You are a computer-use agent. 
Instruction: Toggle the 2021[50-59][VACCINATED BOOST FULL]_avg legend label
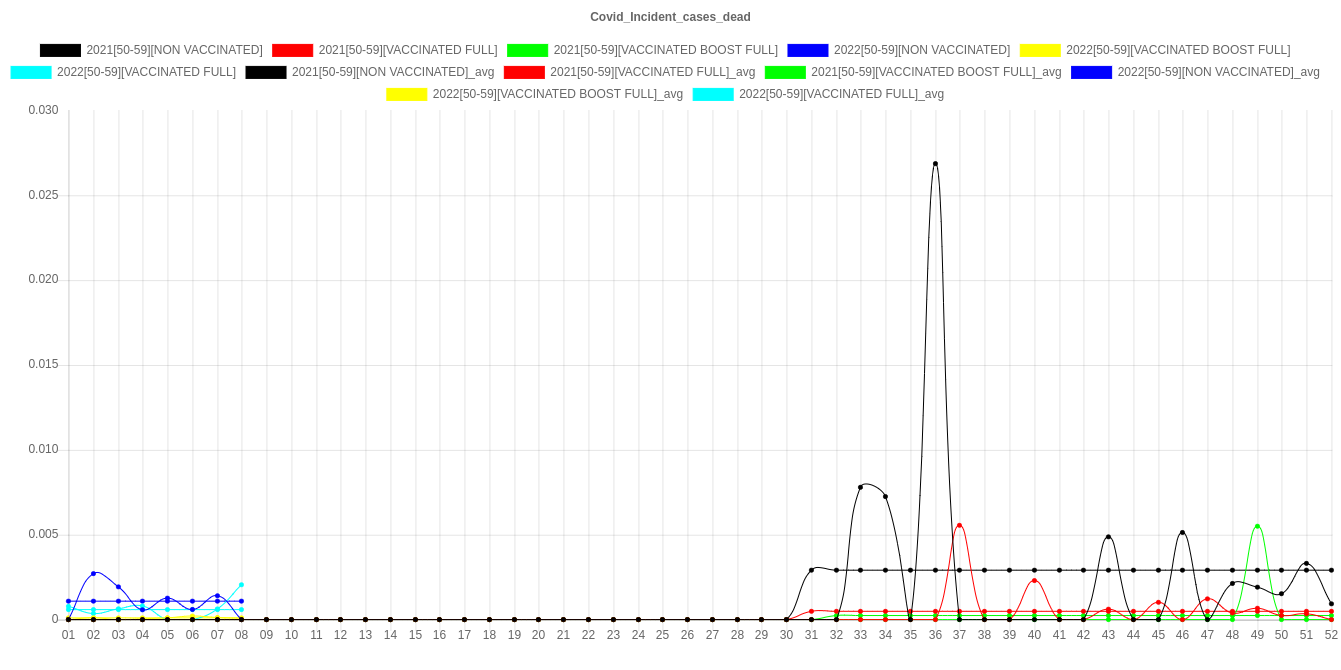(x=935, y=72)
